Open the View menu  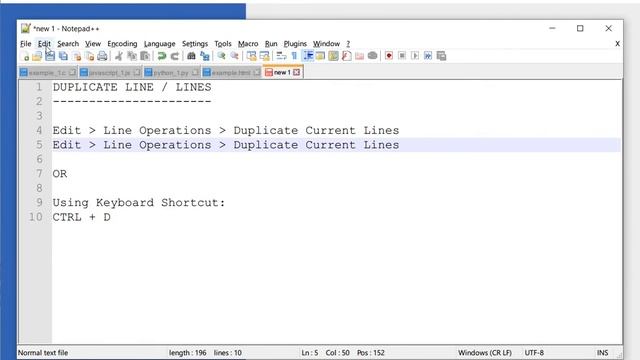coord(93,44)
